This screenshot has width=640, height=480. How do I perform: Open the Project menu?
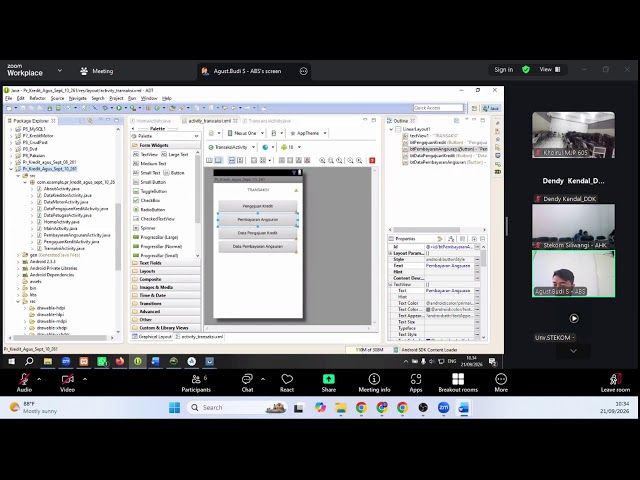(116, 98)
